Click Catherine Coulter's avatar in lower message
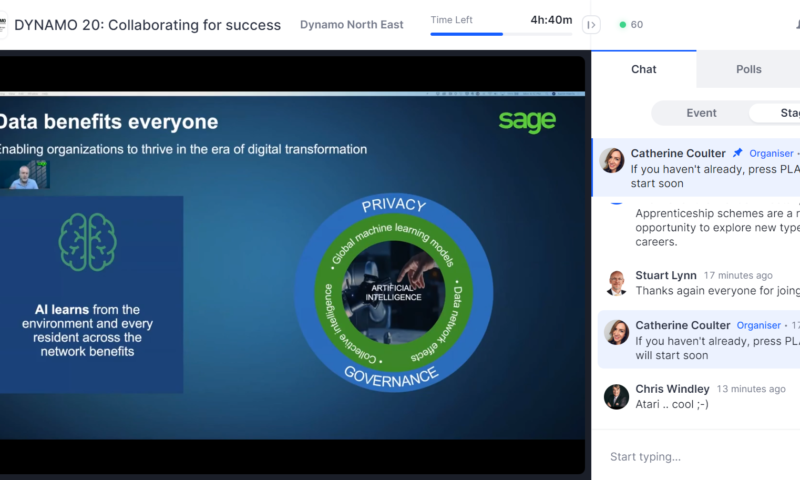 [616, 333]
